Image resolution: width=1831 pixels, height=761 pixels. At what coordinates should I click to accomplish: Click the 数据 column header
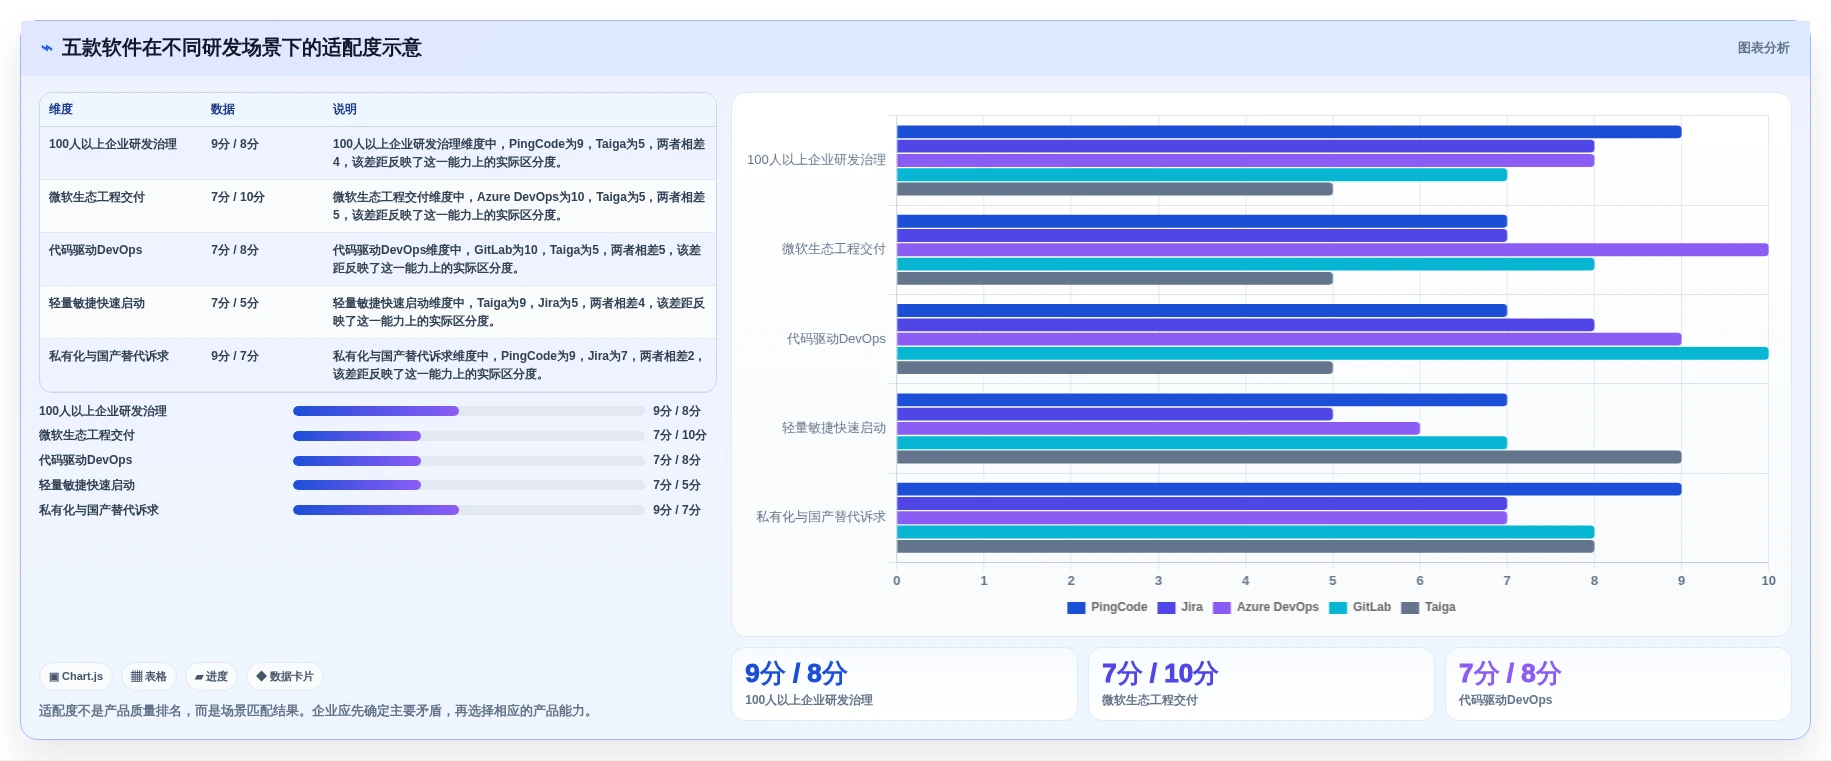coord(223,109)
